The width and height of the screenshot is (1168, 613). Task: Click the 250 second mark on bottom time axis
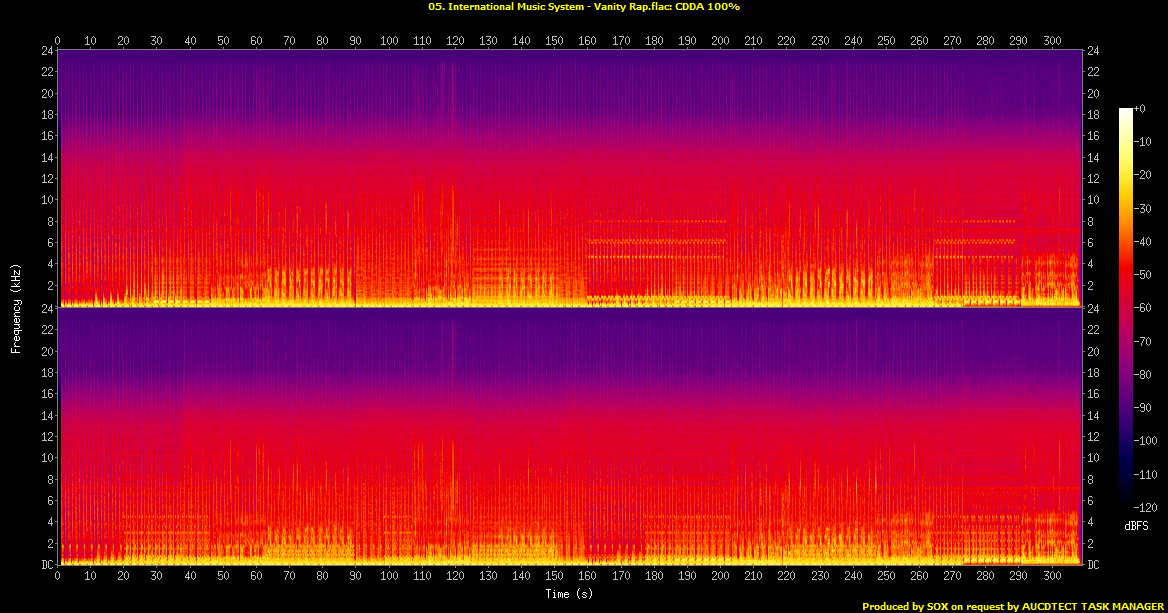coord(886,577)
